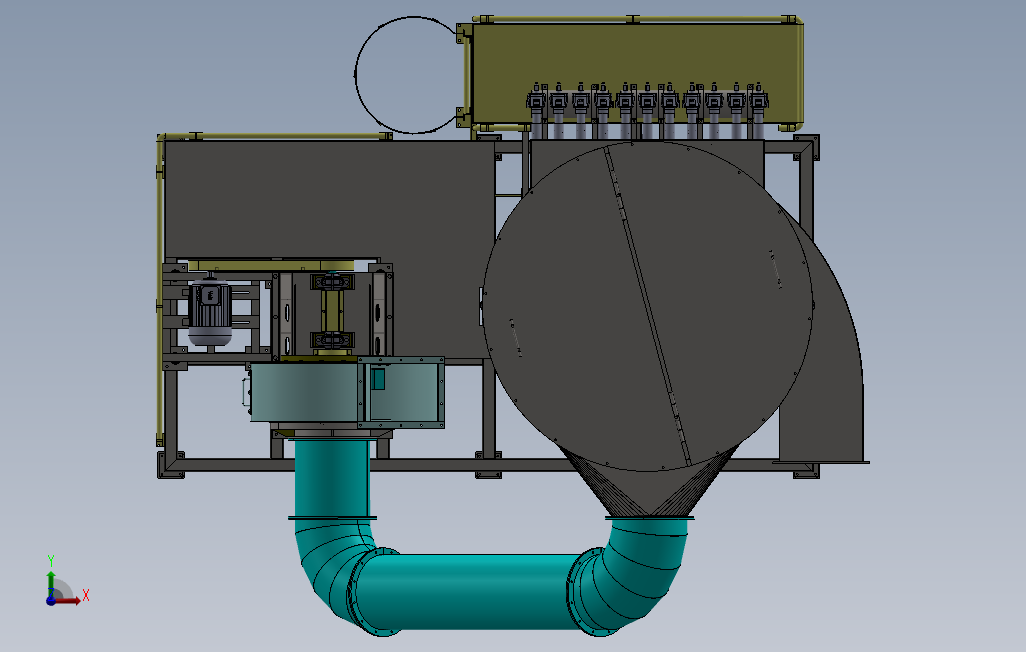
Task: Click the red X axis arrow of the triad
Action: pyautogui.click(x=67, y=600)
